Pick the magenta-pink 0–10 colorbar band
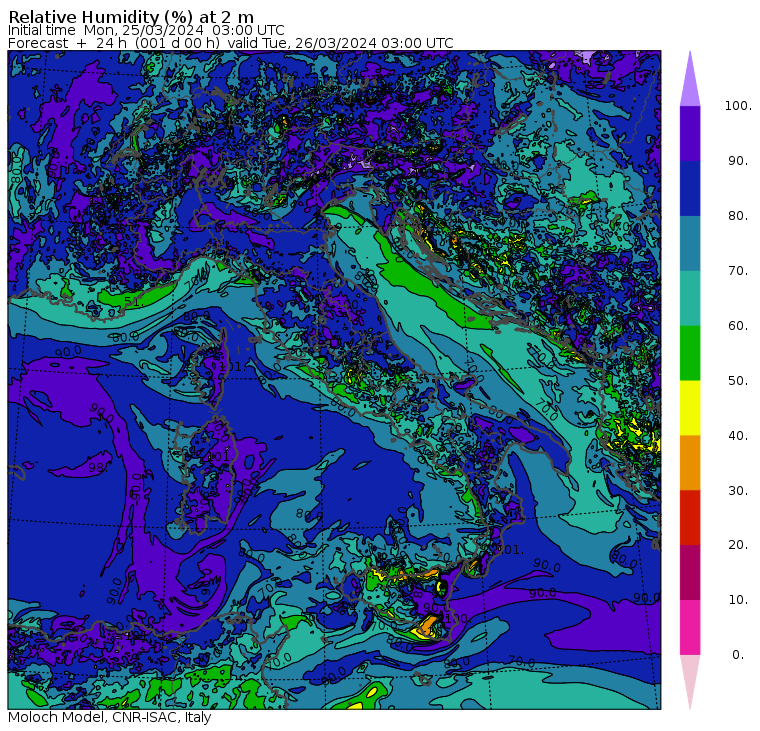Viewport: 760px width, 731px height. pyautogui.click(x=690, y=628)
